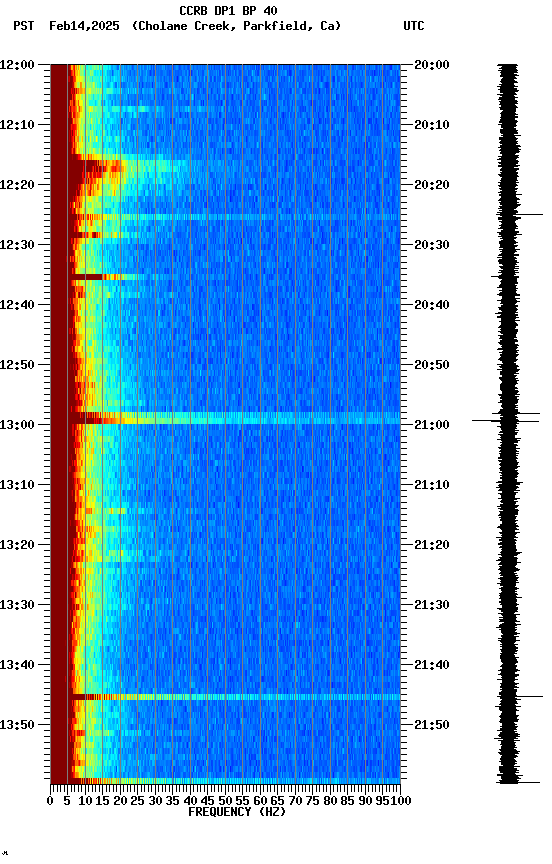Click the 12:10 PST time label
552x864 pixels.
[17, 125]
